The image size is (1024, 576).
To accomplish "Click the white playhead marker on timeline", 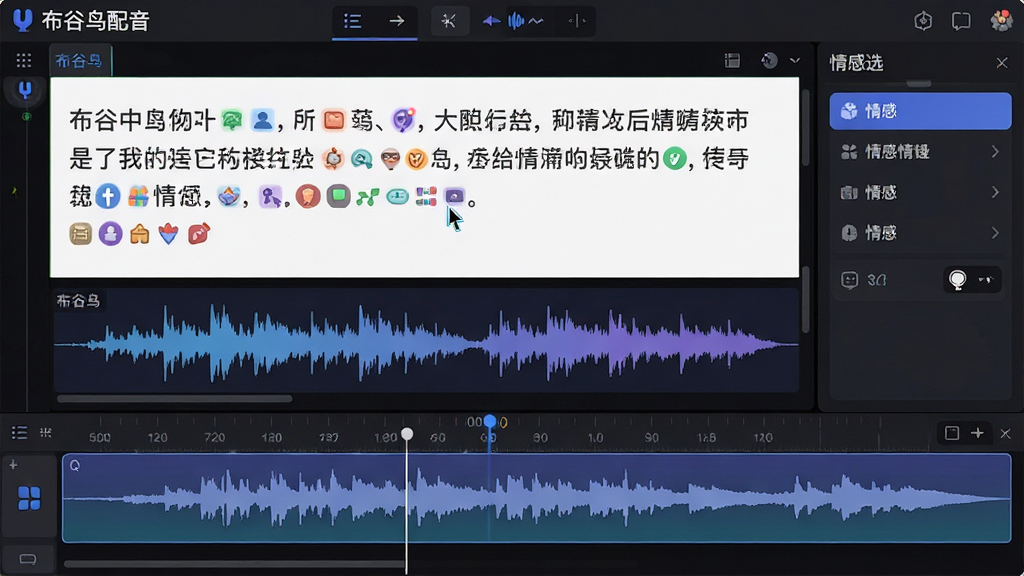I will (407, 434).
